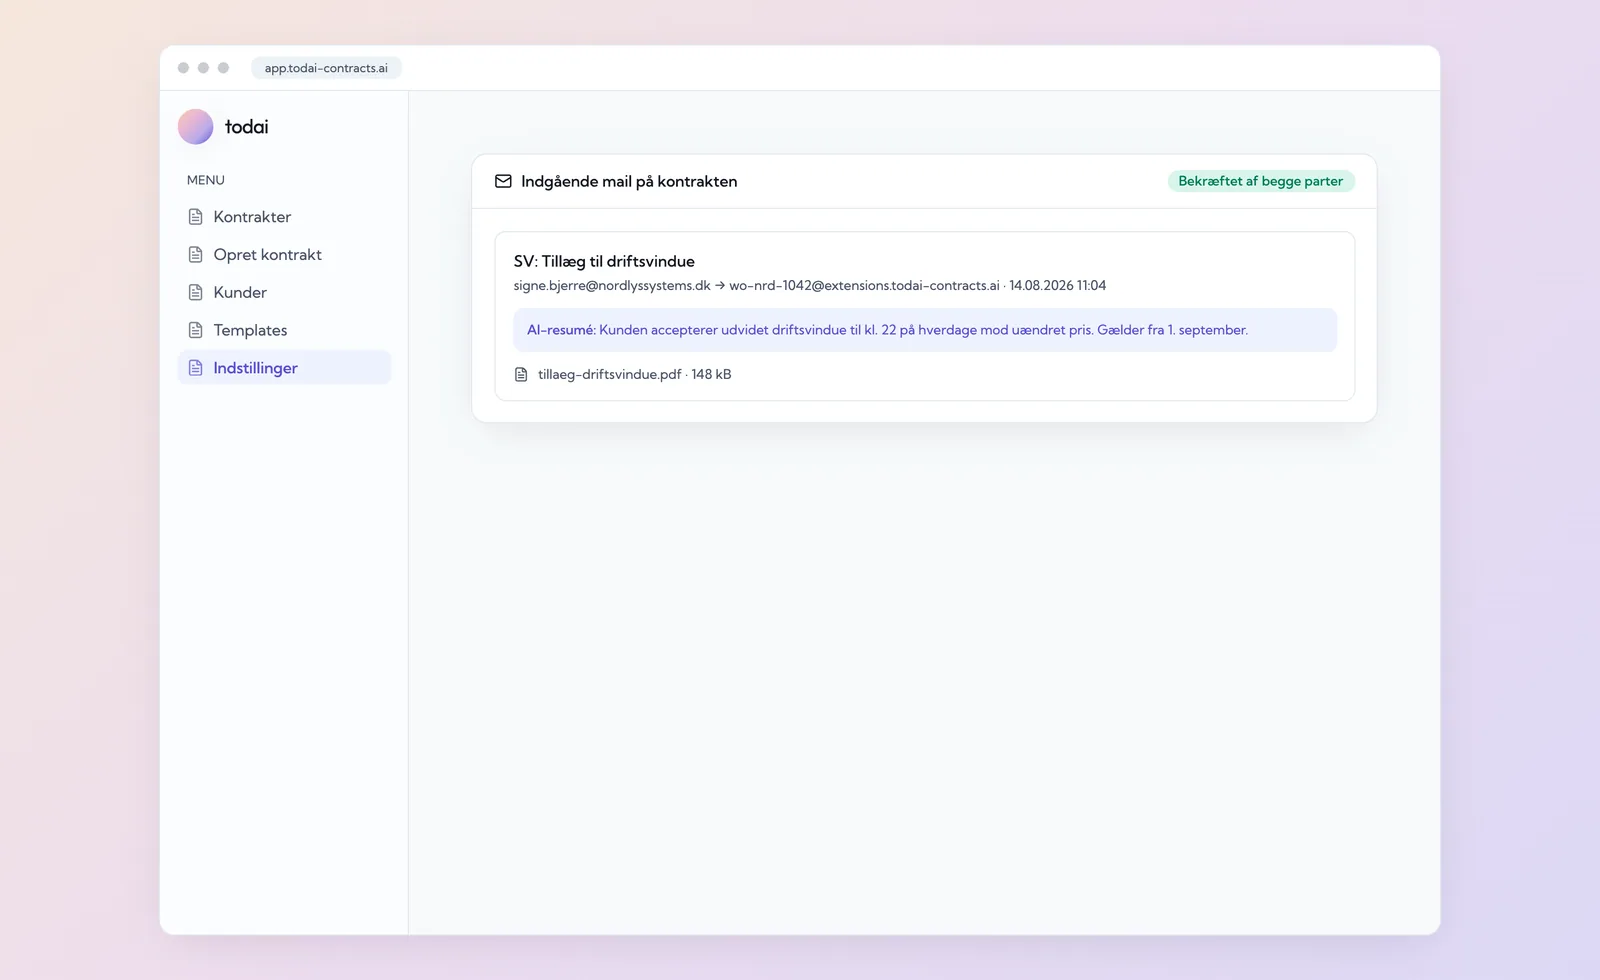Click mail subject SV: Tillæg til driftsvindue
This screenshot has height=980, width=1600.
(x=604, y=261)
